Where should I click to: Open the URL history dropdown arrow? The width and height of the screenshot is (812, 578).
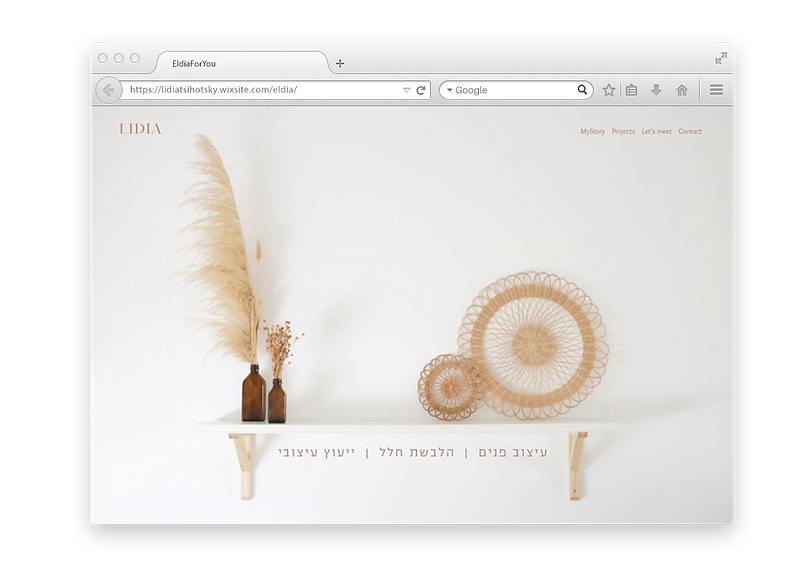(407, 90)
